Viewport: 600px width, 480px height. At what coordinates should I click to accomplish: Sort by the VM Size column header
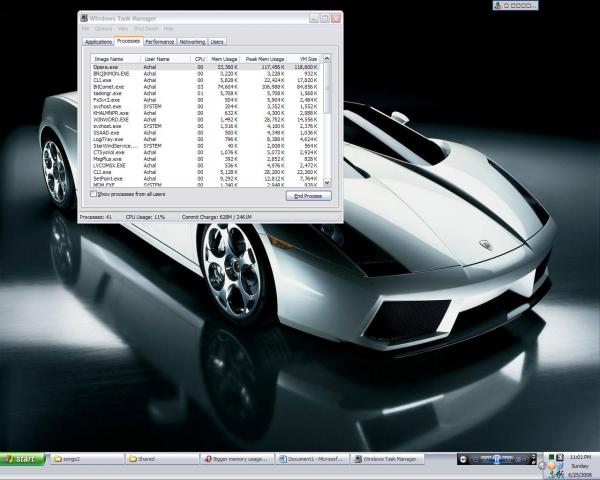[x=303, y=59]
